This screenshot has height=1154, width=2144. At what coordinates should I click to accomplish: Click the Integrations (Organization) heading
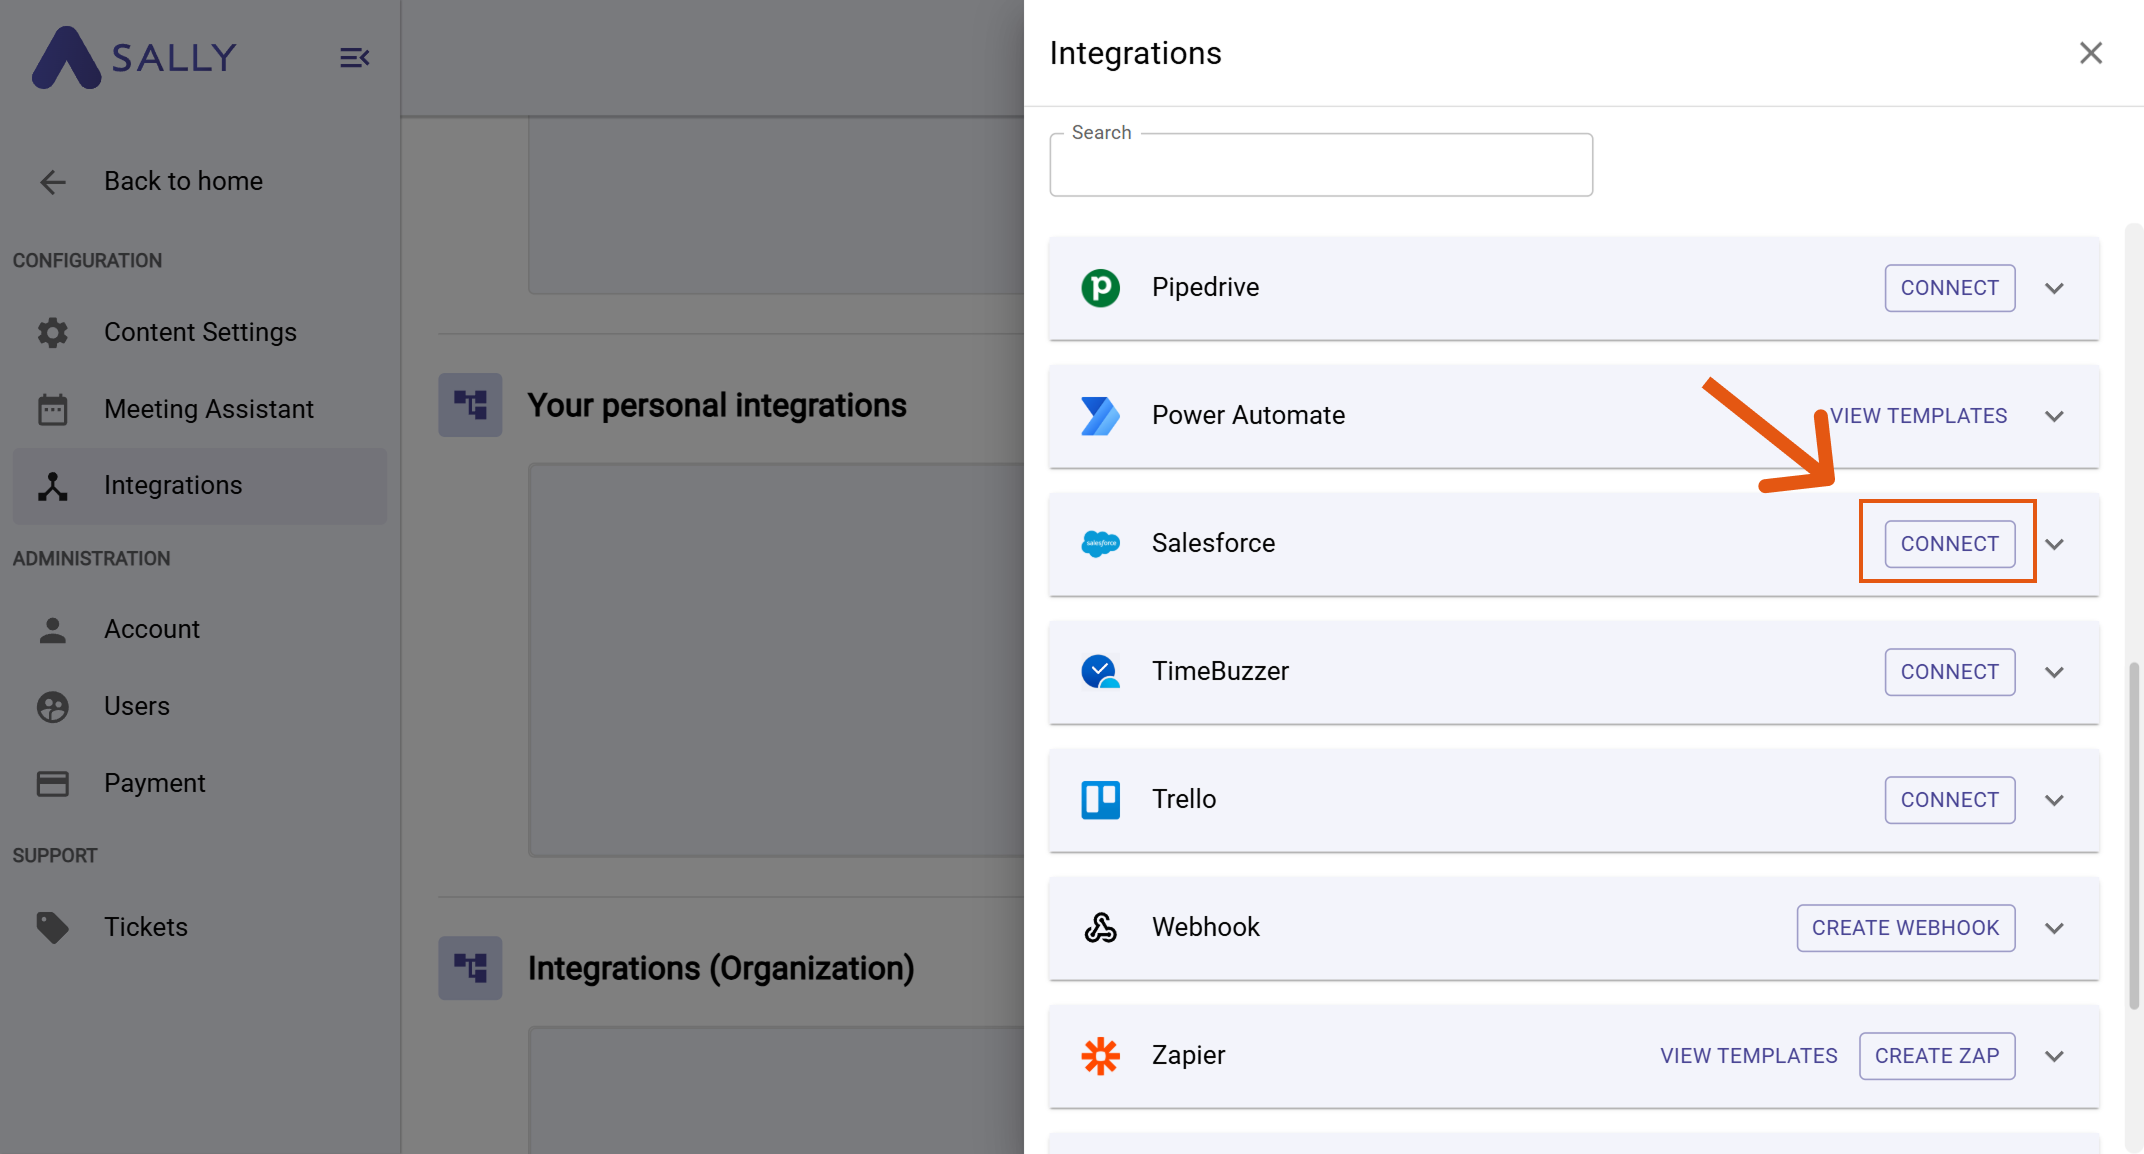(x=721, y=968)
